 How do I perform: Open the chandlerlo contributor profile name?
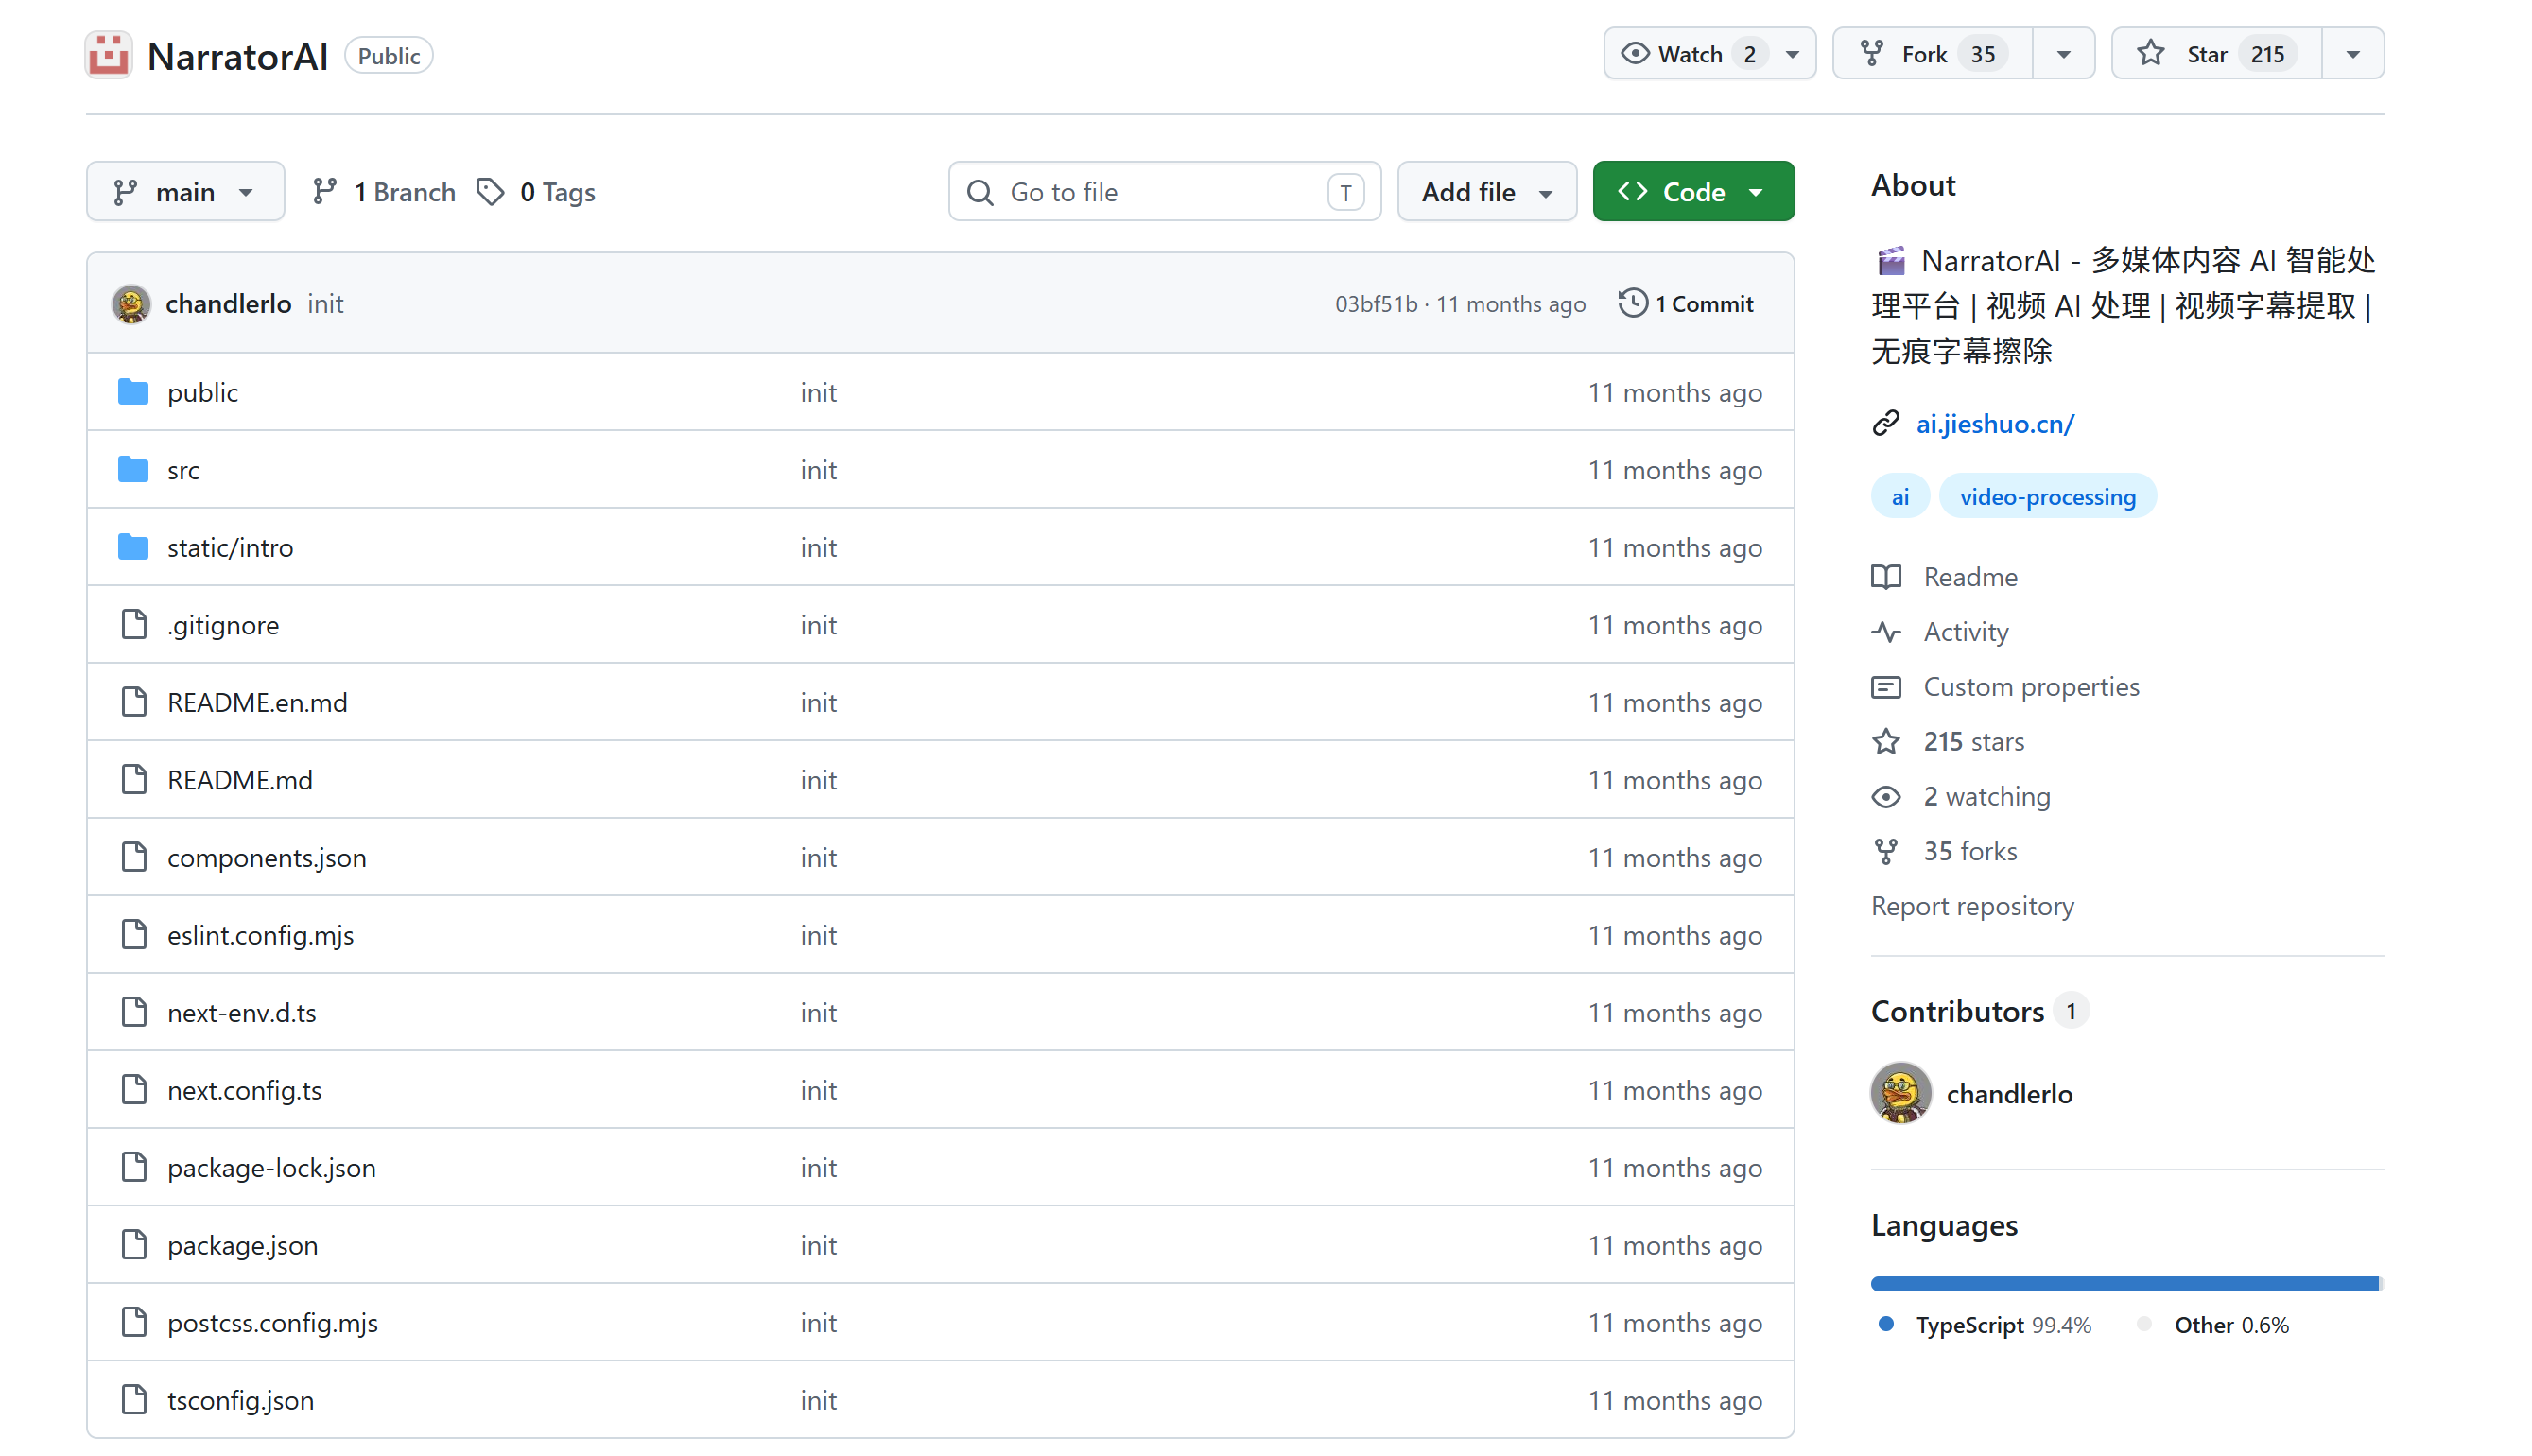pos(2009,1094)
